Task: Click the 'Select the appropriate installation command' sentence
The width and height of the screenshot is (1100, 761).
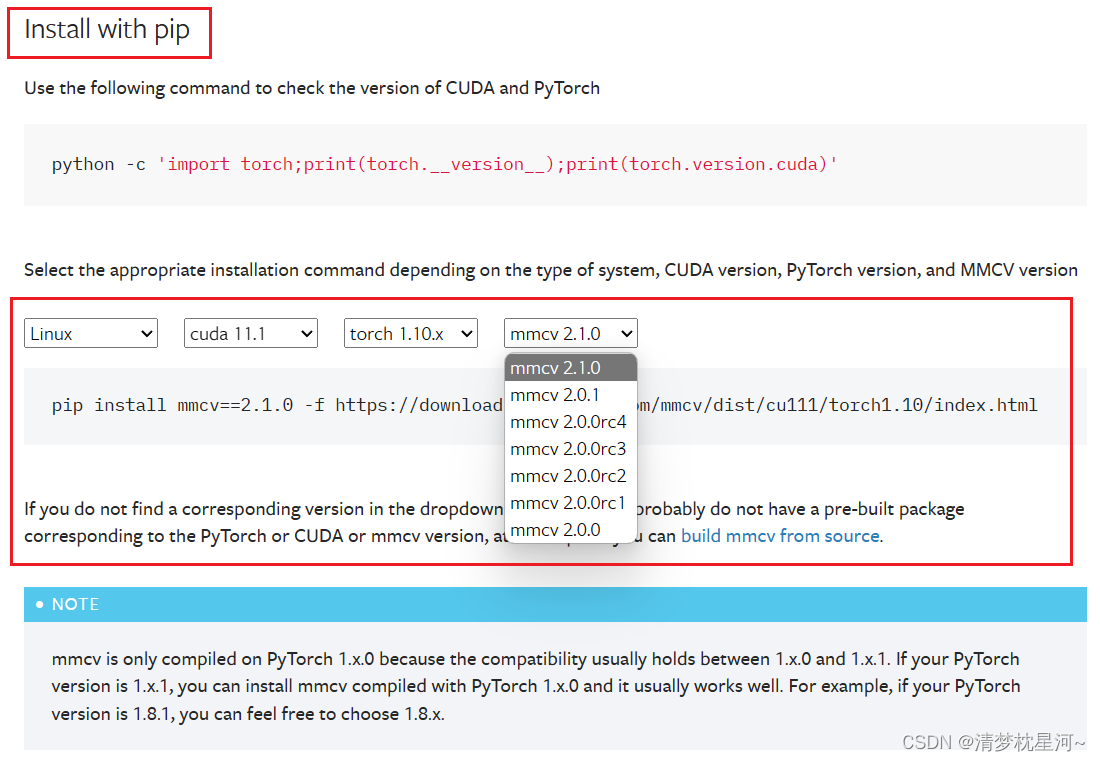Action: (551, 270)
